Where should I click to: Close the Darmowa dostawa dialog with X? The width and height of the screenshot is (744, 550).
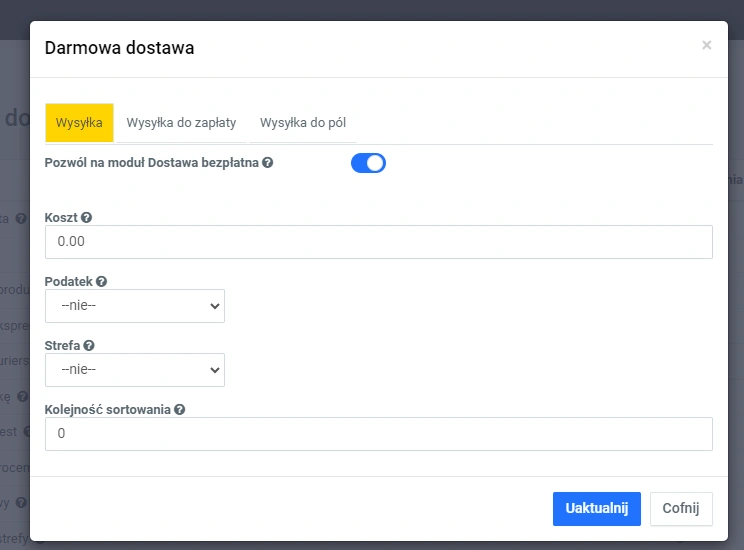(x=706, y=45)
